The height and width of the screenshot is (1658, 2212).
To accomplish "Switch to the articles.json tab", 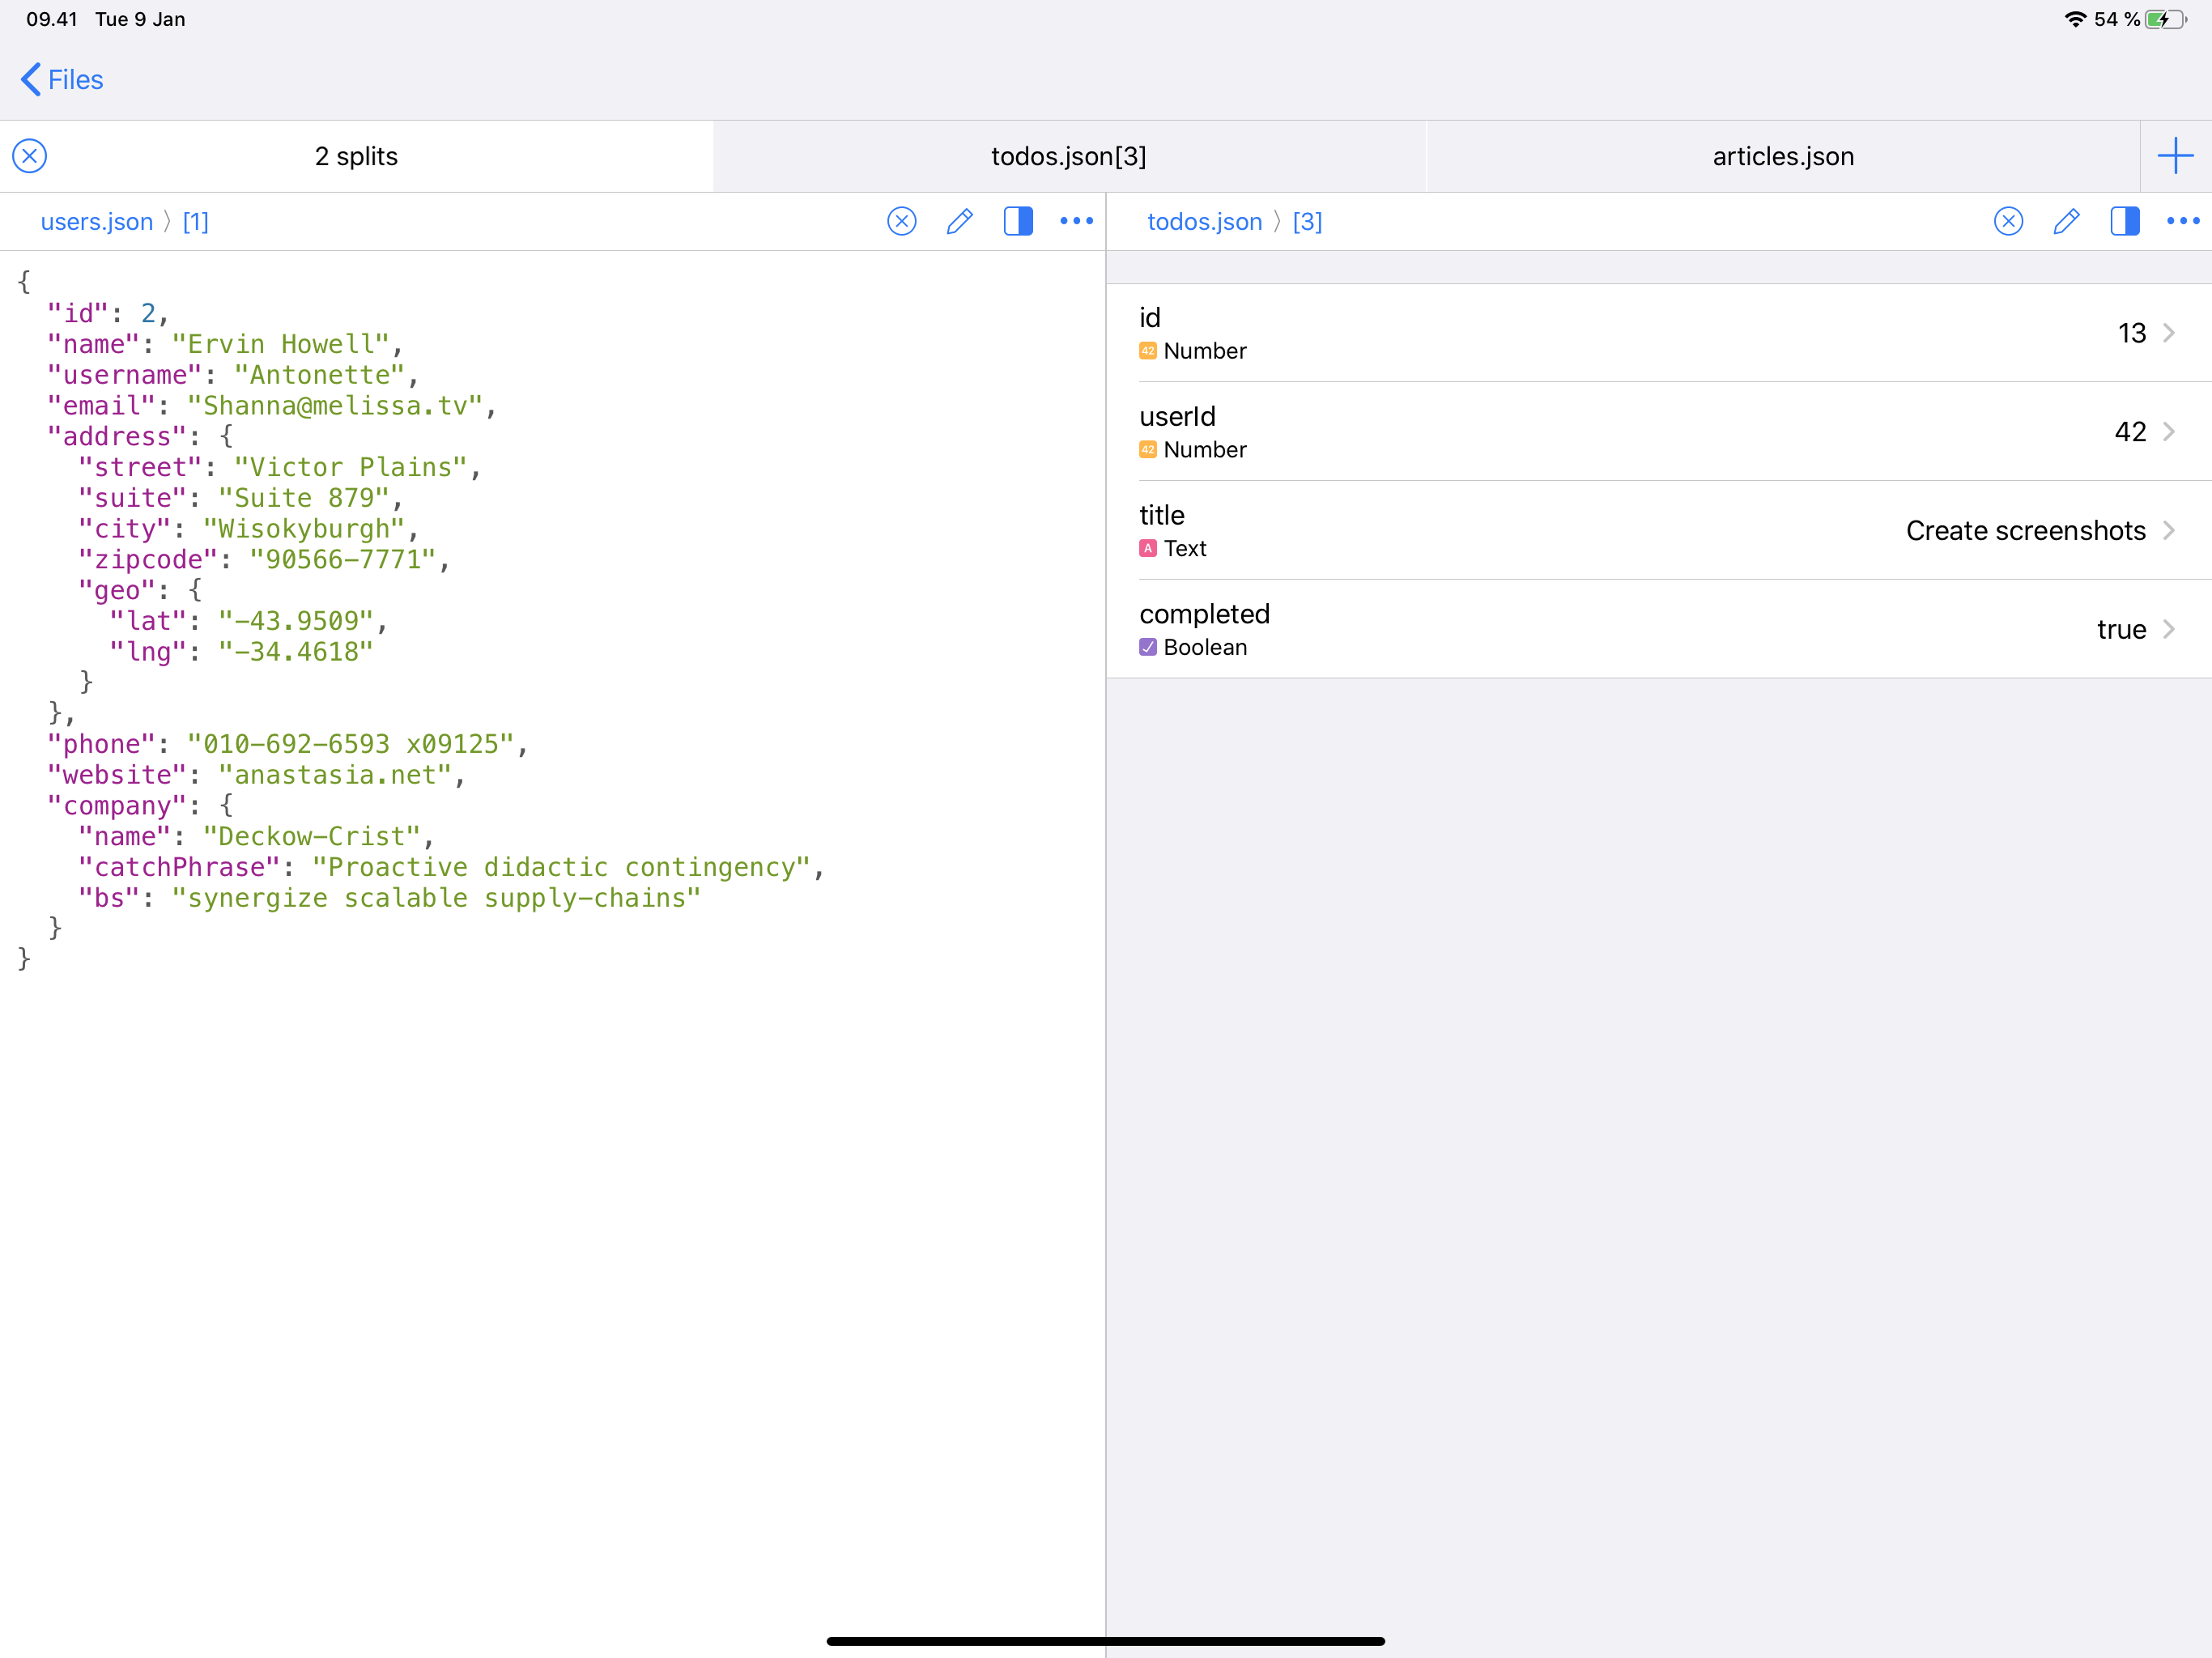I will 1782,156.
